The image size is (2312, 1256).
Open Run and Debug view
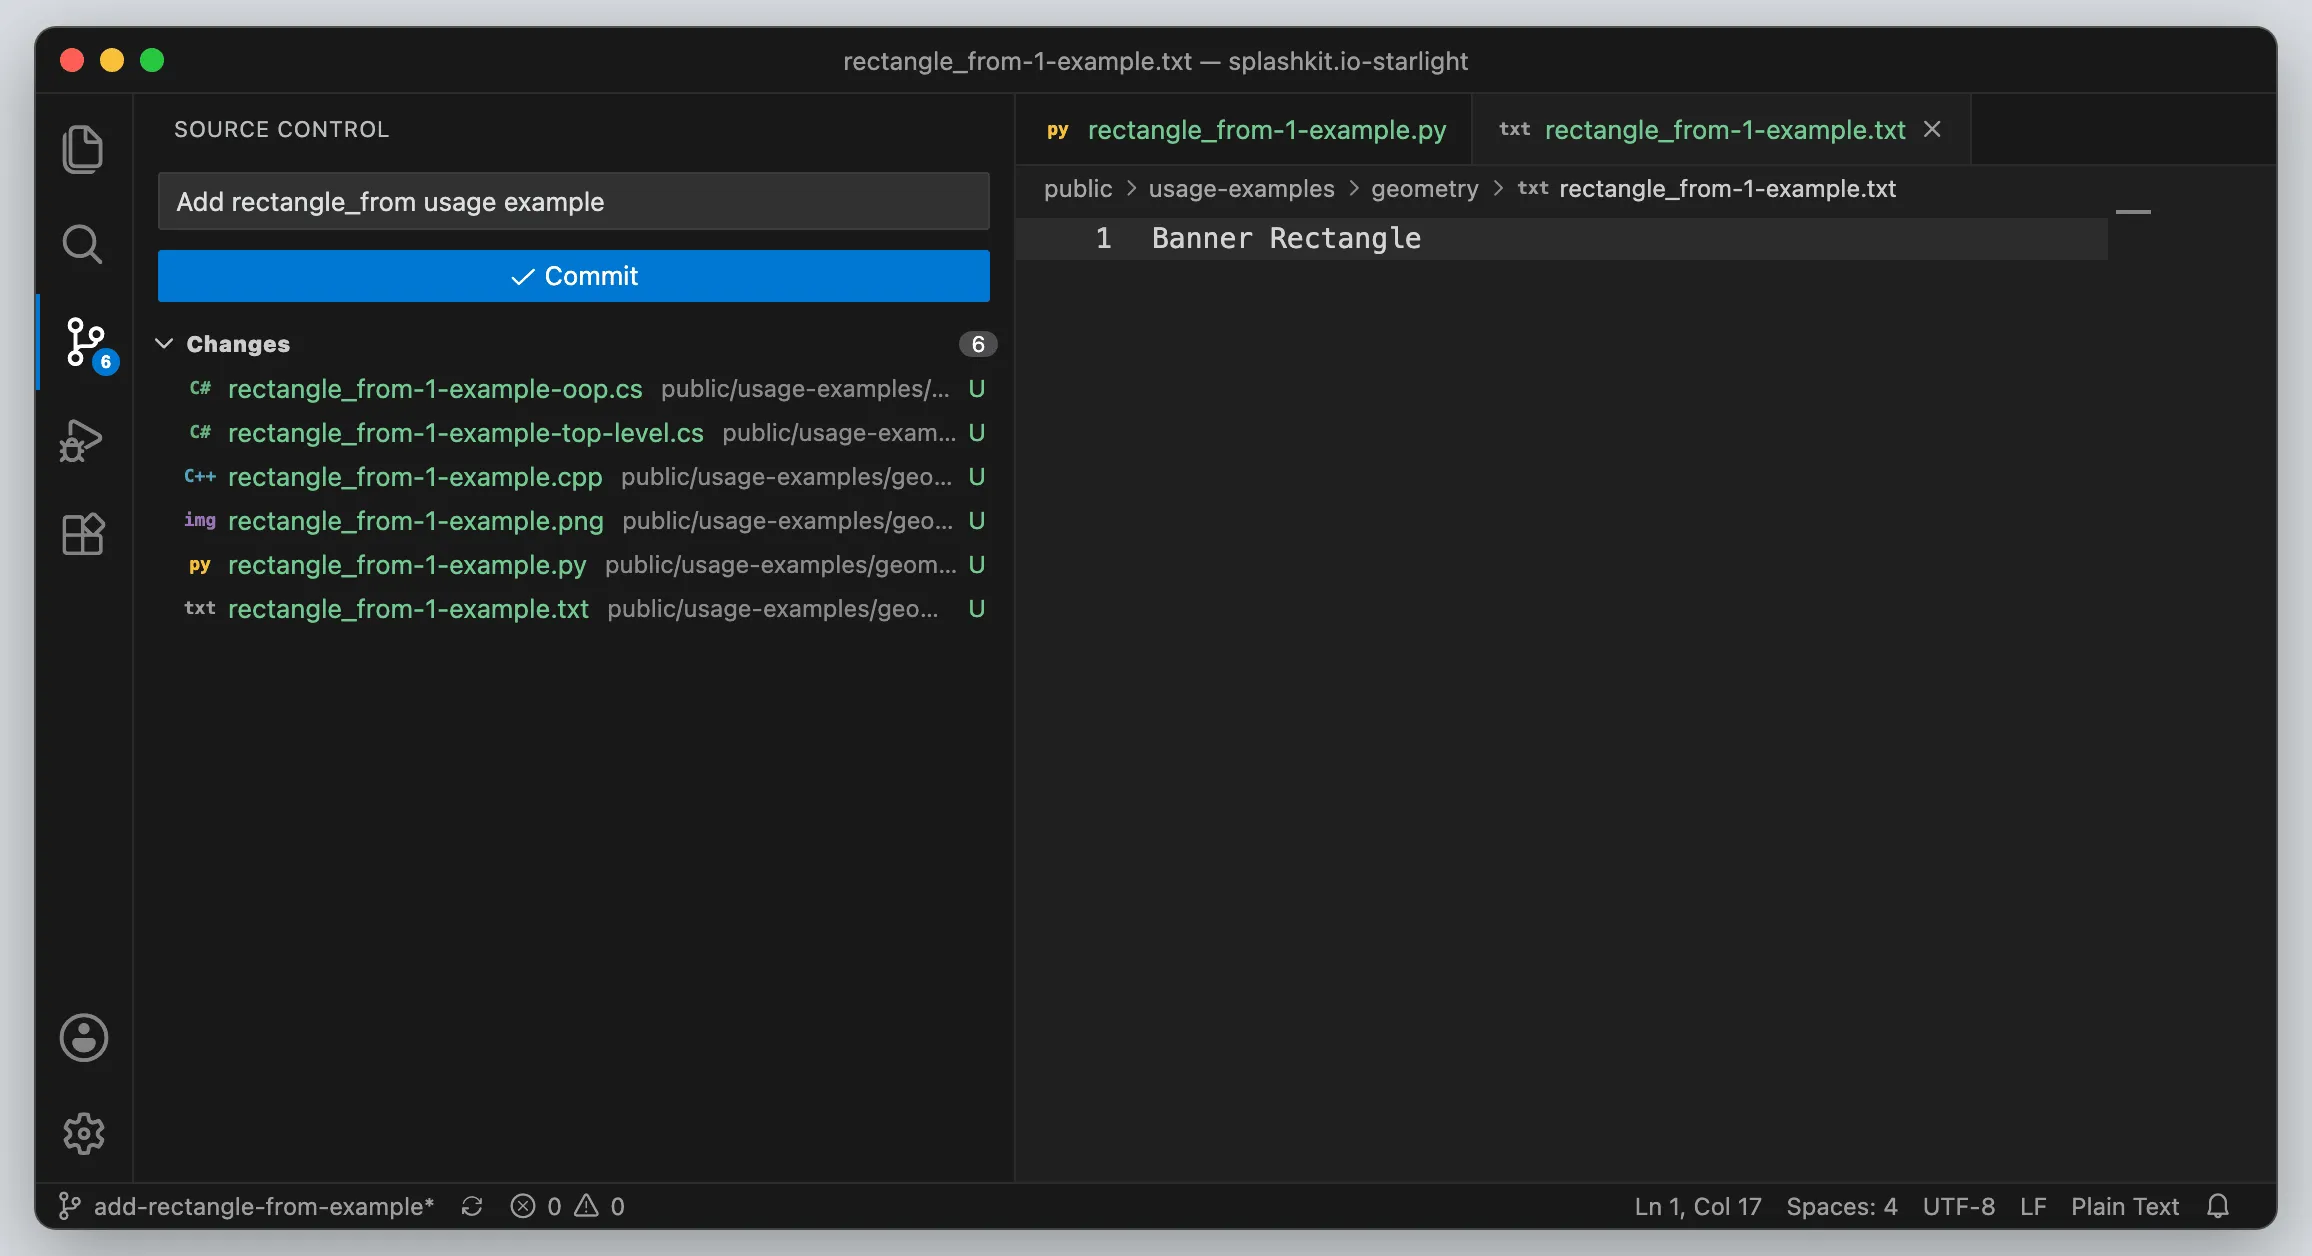tap(83, 440)
